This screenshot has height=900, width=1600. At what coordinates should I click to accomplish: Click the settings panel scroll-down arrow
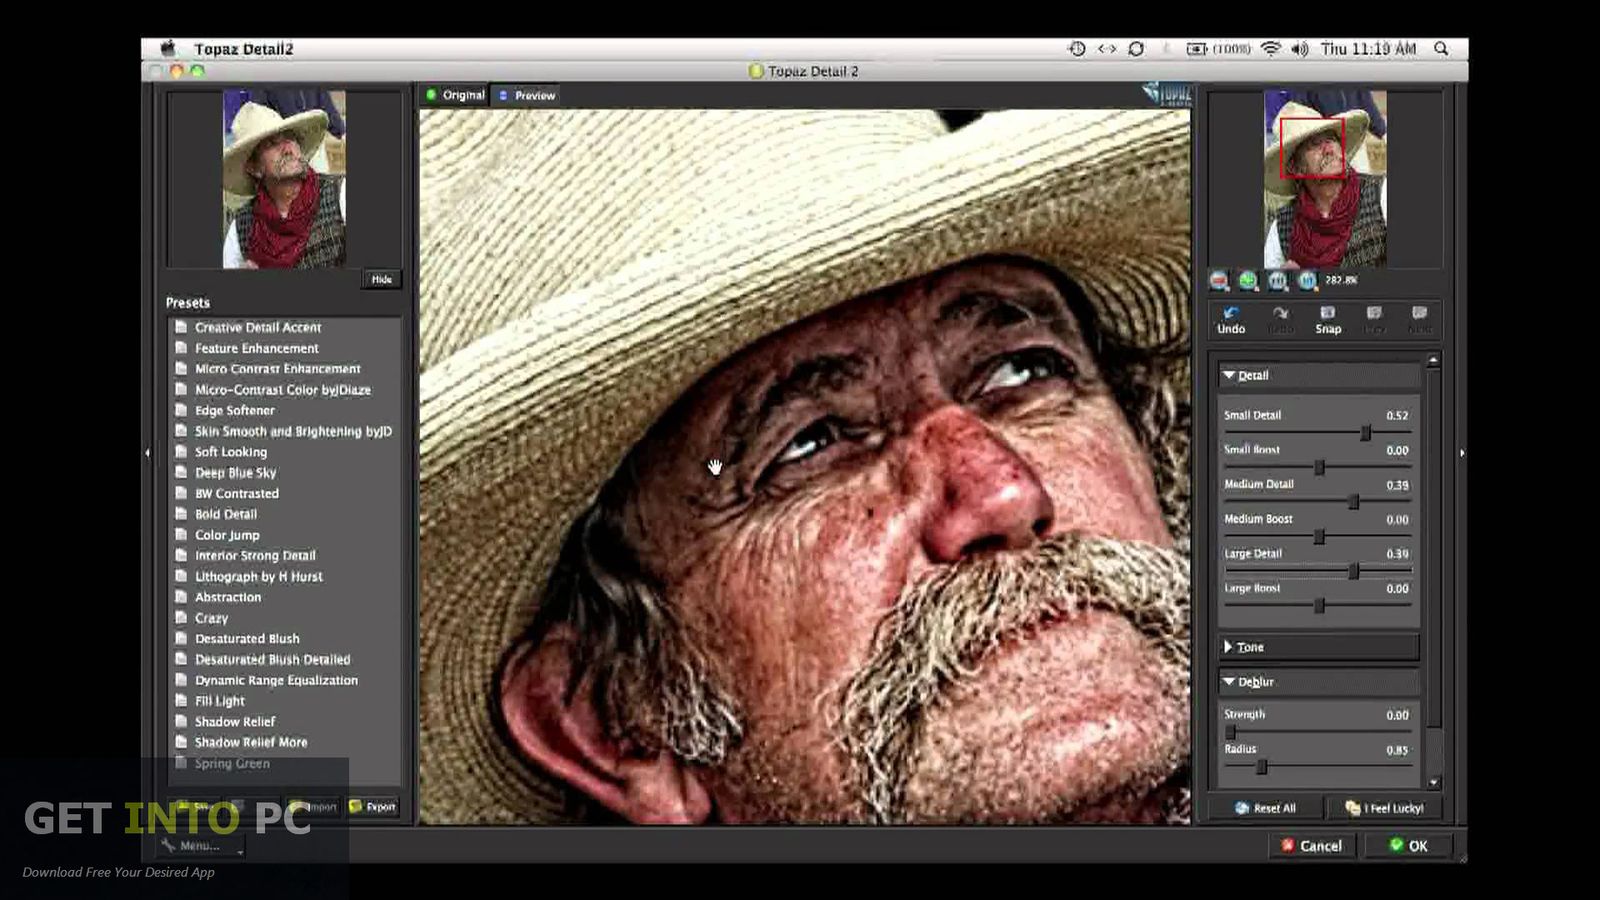pyautogui.click(x=1434, y=783)
